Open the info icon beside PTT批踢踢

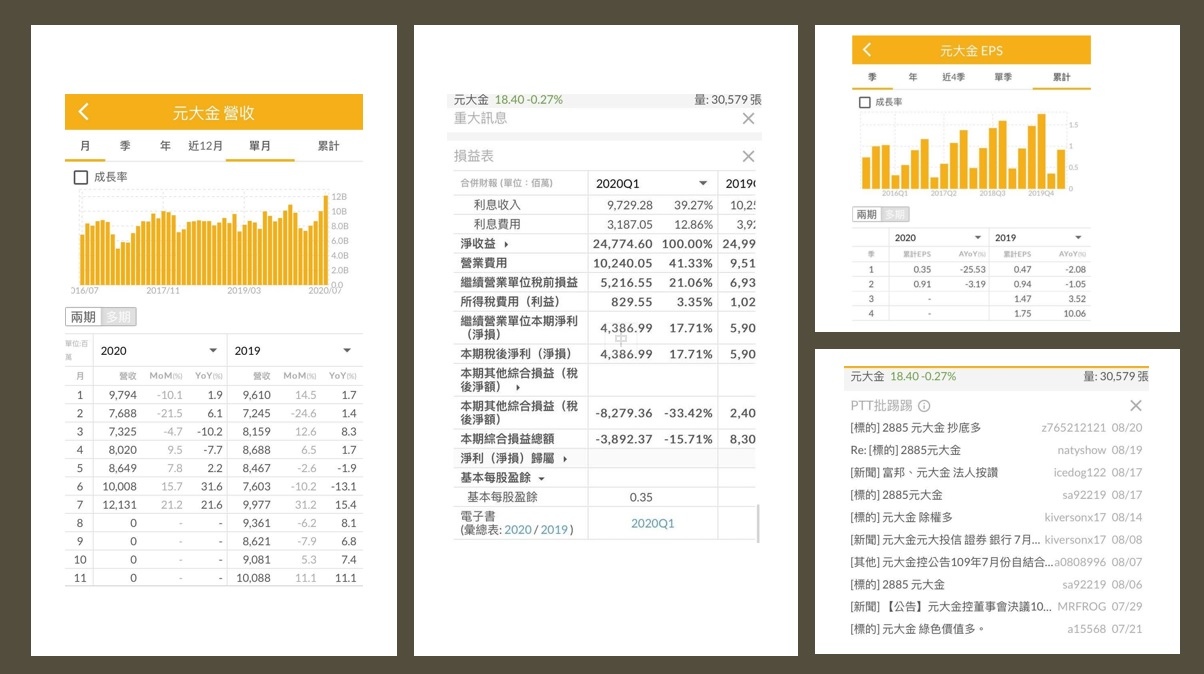(924, 406)
